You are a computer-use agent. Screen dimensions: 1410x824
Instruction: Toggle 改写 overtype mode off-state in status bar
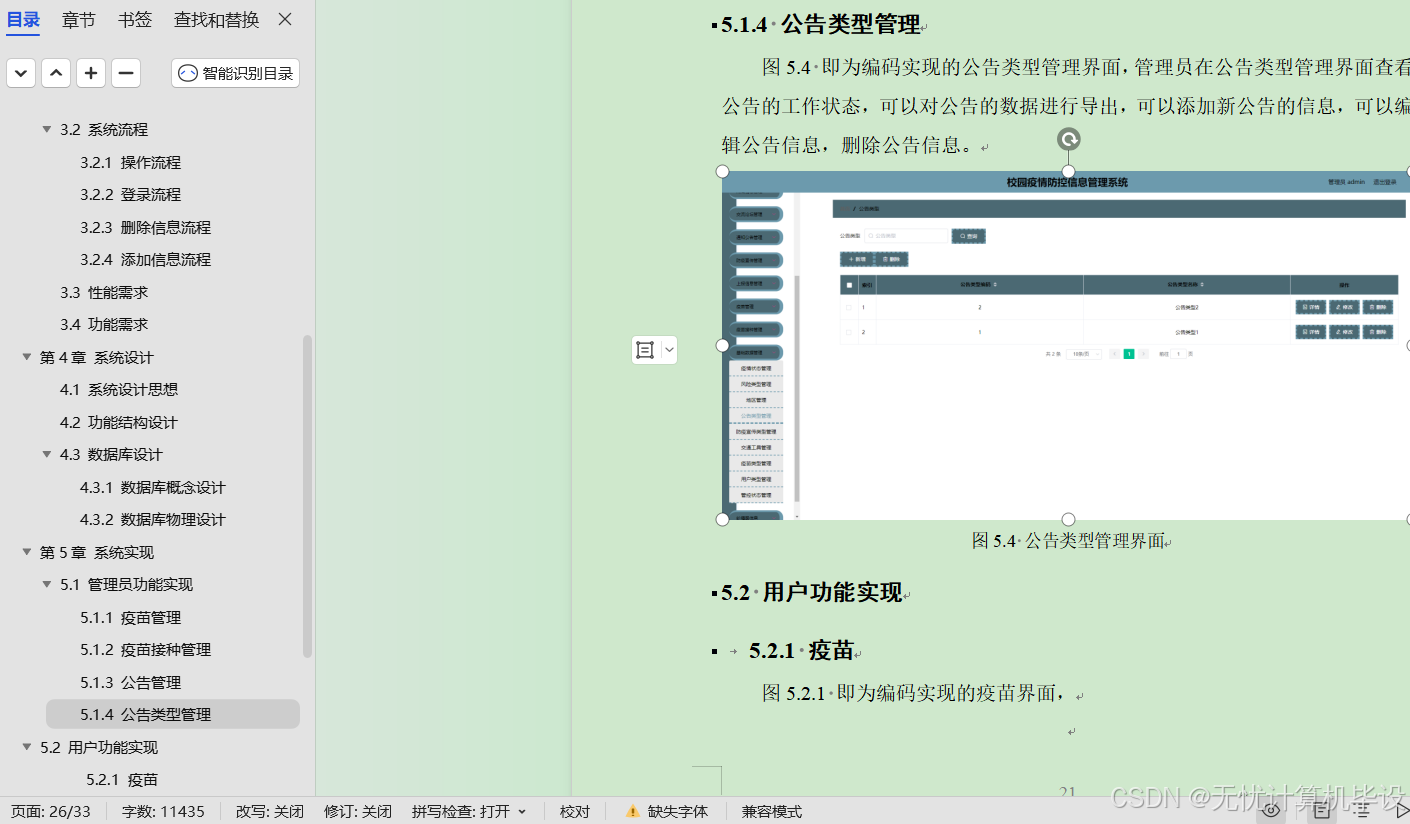coord(269,811)
